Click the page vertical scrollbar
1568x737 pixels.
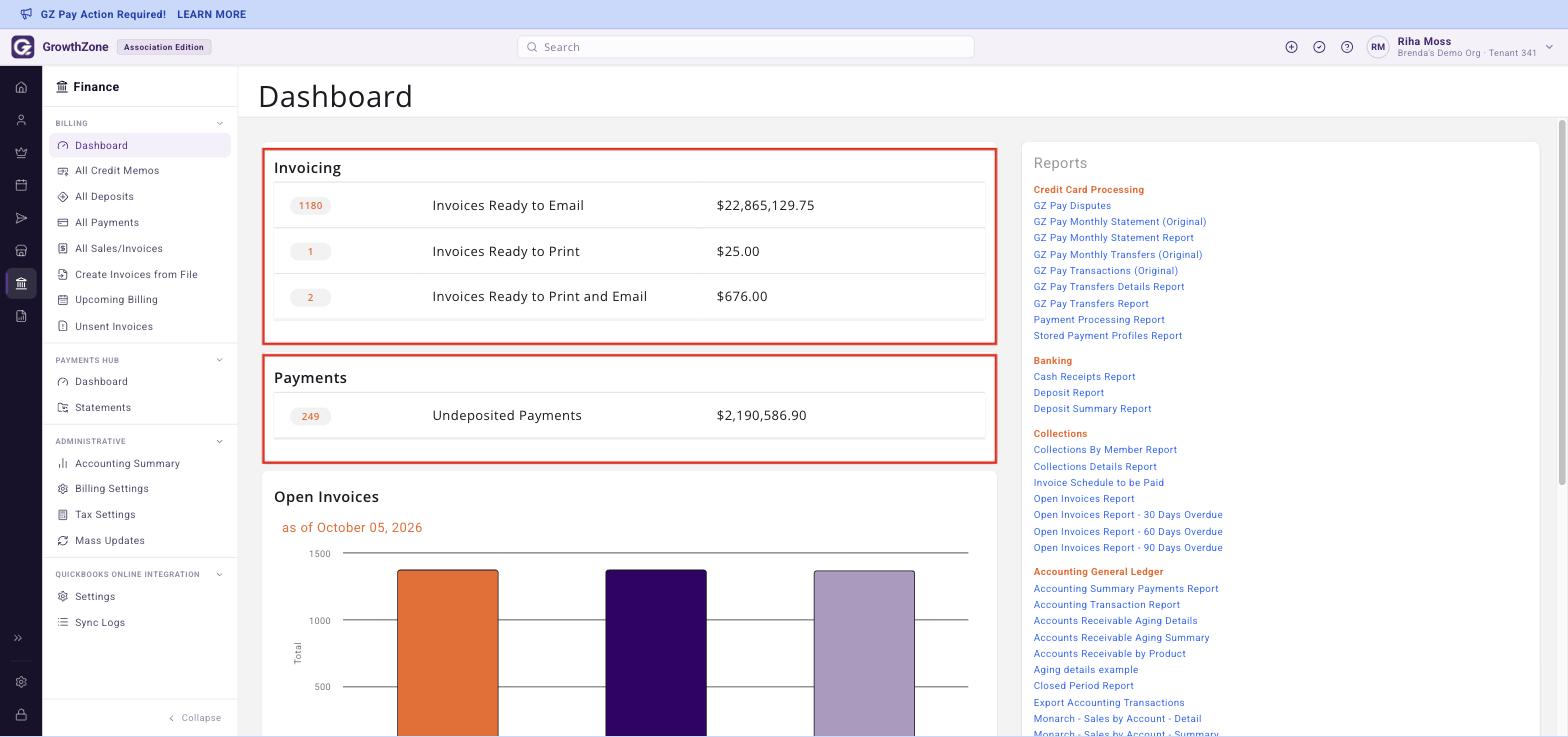[1562, 305]
